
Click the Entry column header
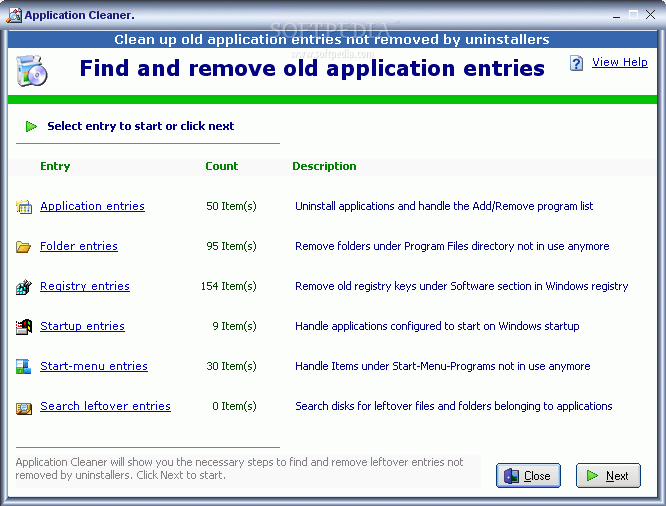coord(55,166)
